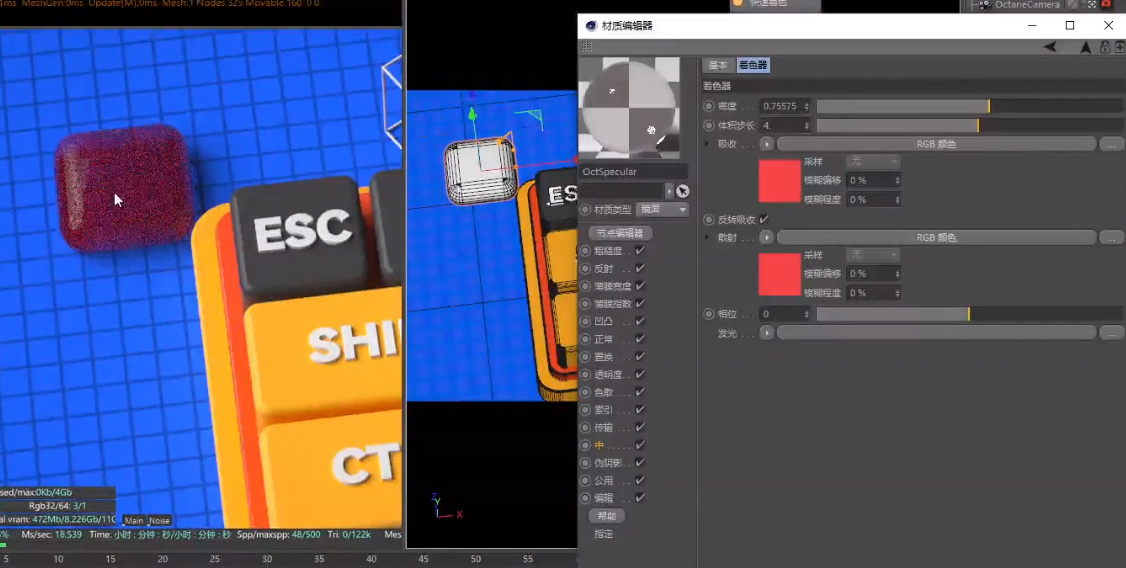Click the keyframe dot beside 编辑
Image resolution: width=1126 pixels, height=568 pixels.
click(585, 498)
